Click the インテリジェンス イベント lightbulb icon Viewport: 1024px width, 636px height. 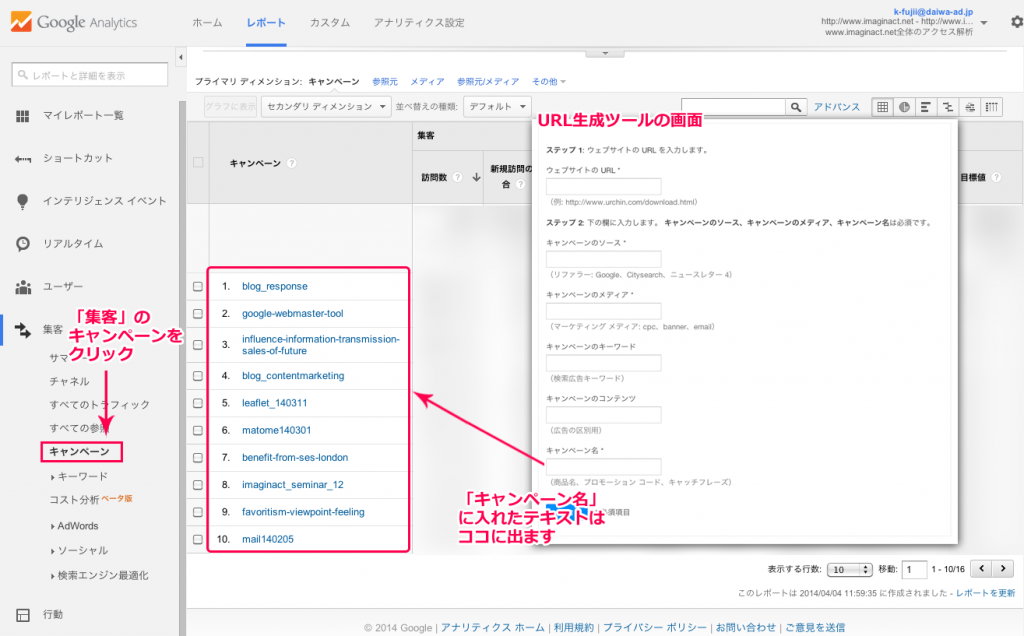click(x=23, y=201)
